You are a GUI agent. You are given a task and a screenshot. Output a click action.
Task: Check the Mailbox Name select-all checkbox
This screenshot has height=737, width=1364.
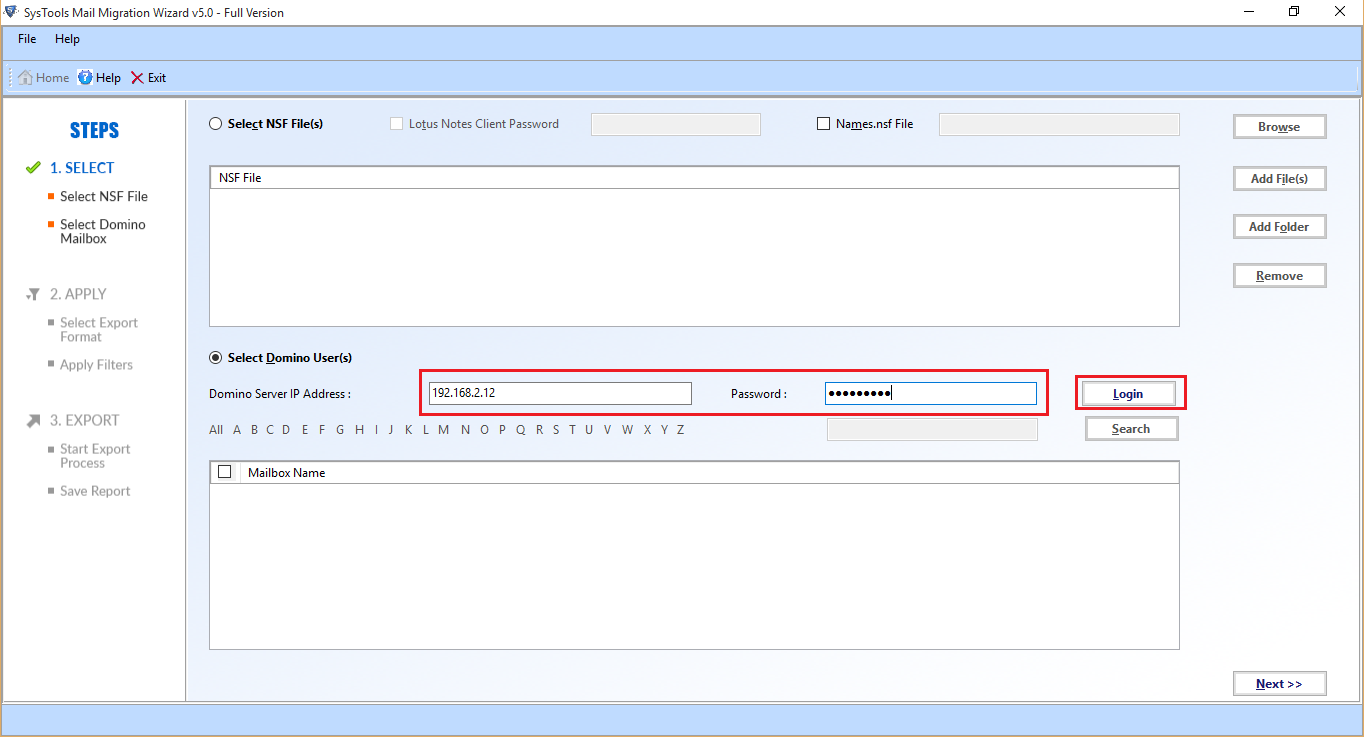point(224,472)
